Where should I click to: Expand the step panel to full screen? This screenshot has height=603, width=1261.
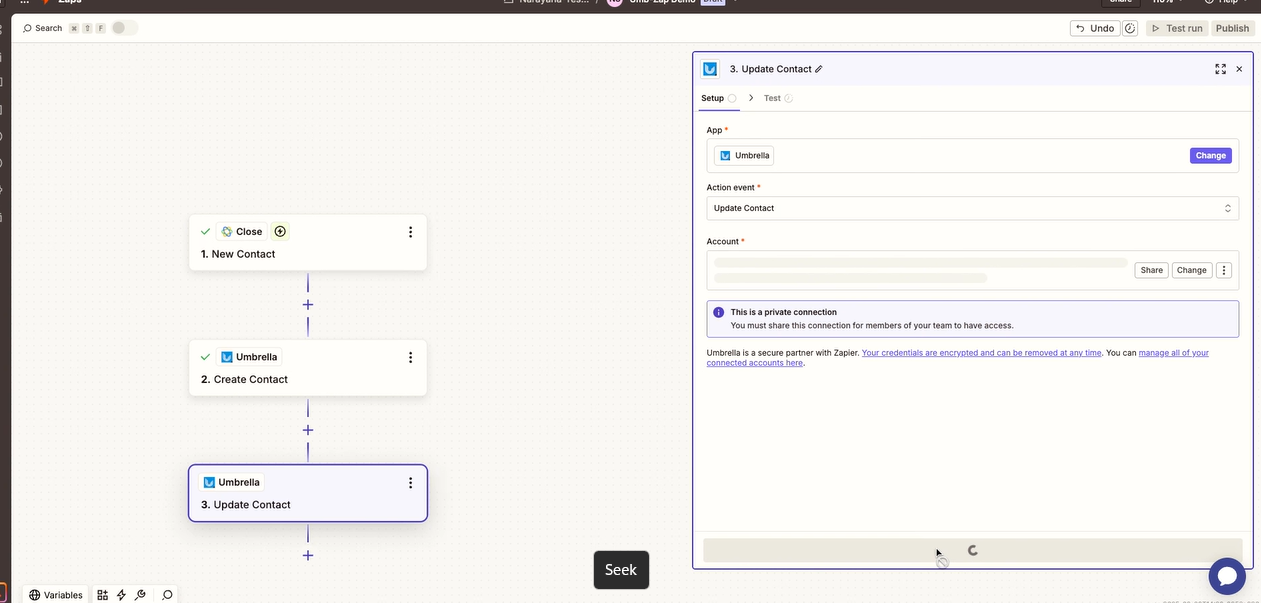click(x=1220, y=69)
